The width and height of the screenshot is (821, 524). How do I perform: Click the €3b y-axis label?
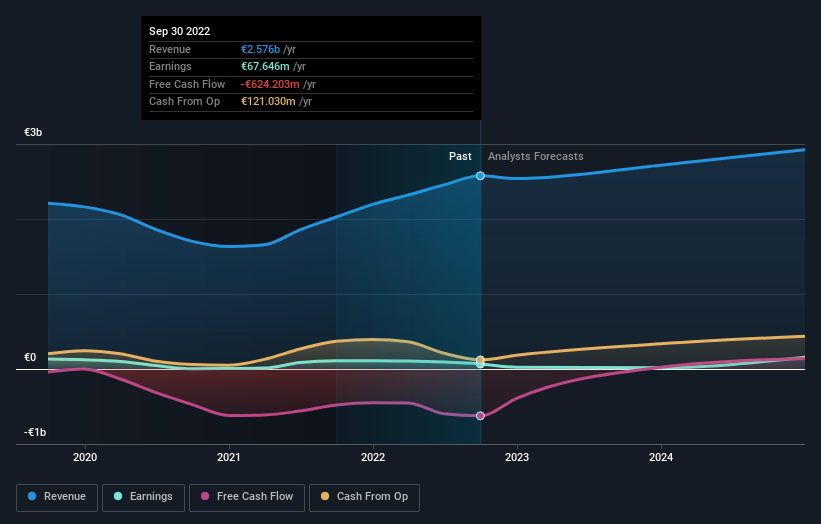coord(33,132)
